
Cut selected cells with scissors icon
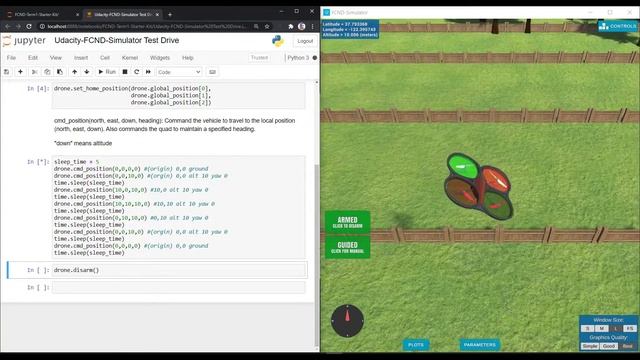35,72
